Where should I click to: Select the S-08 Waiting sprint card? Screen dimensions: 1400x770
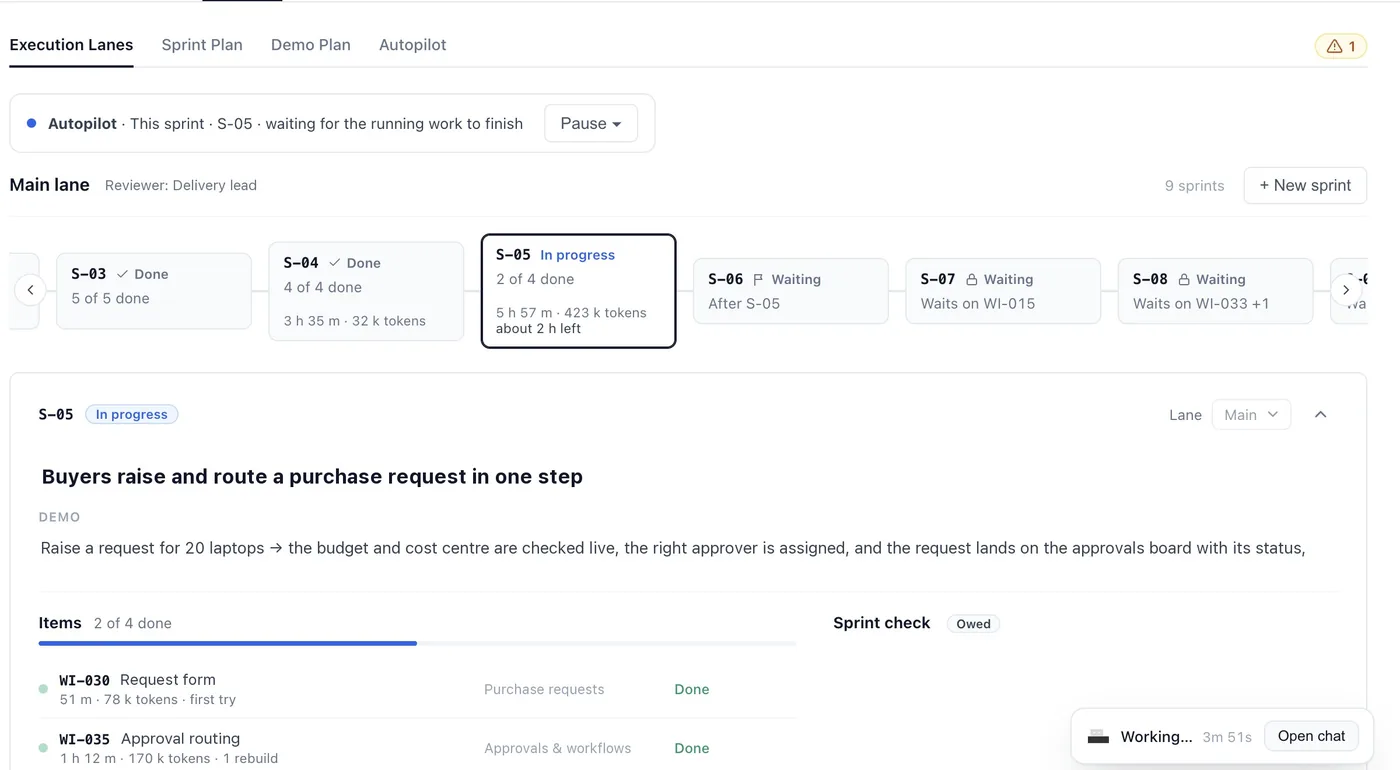pos(1215,291)
